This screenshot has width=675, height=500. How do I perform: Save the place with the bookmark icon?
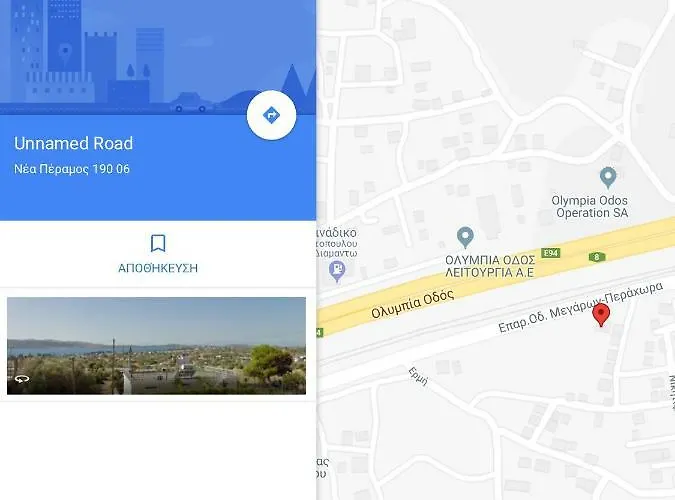(x=158, y=243)
